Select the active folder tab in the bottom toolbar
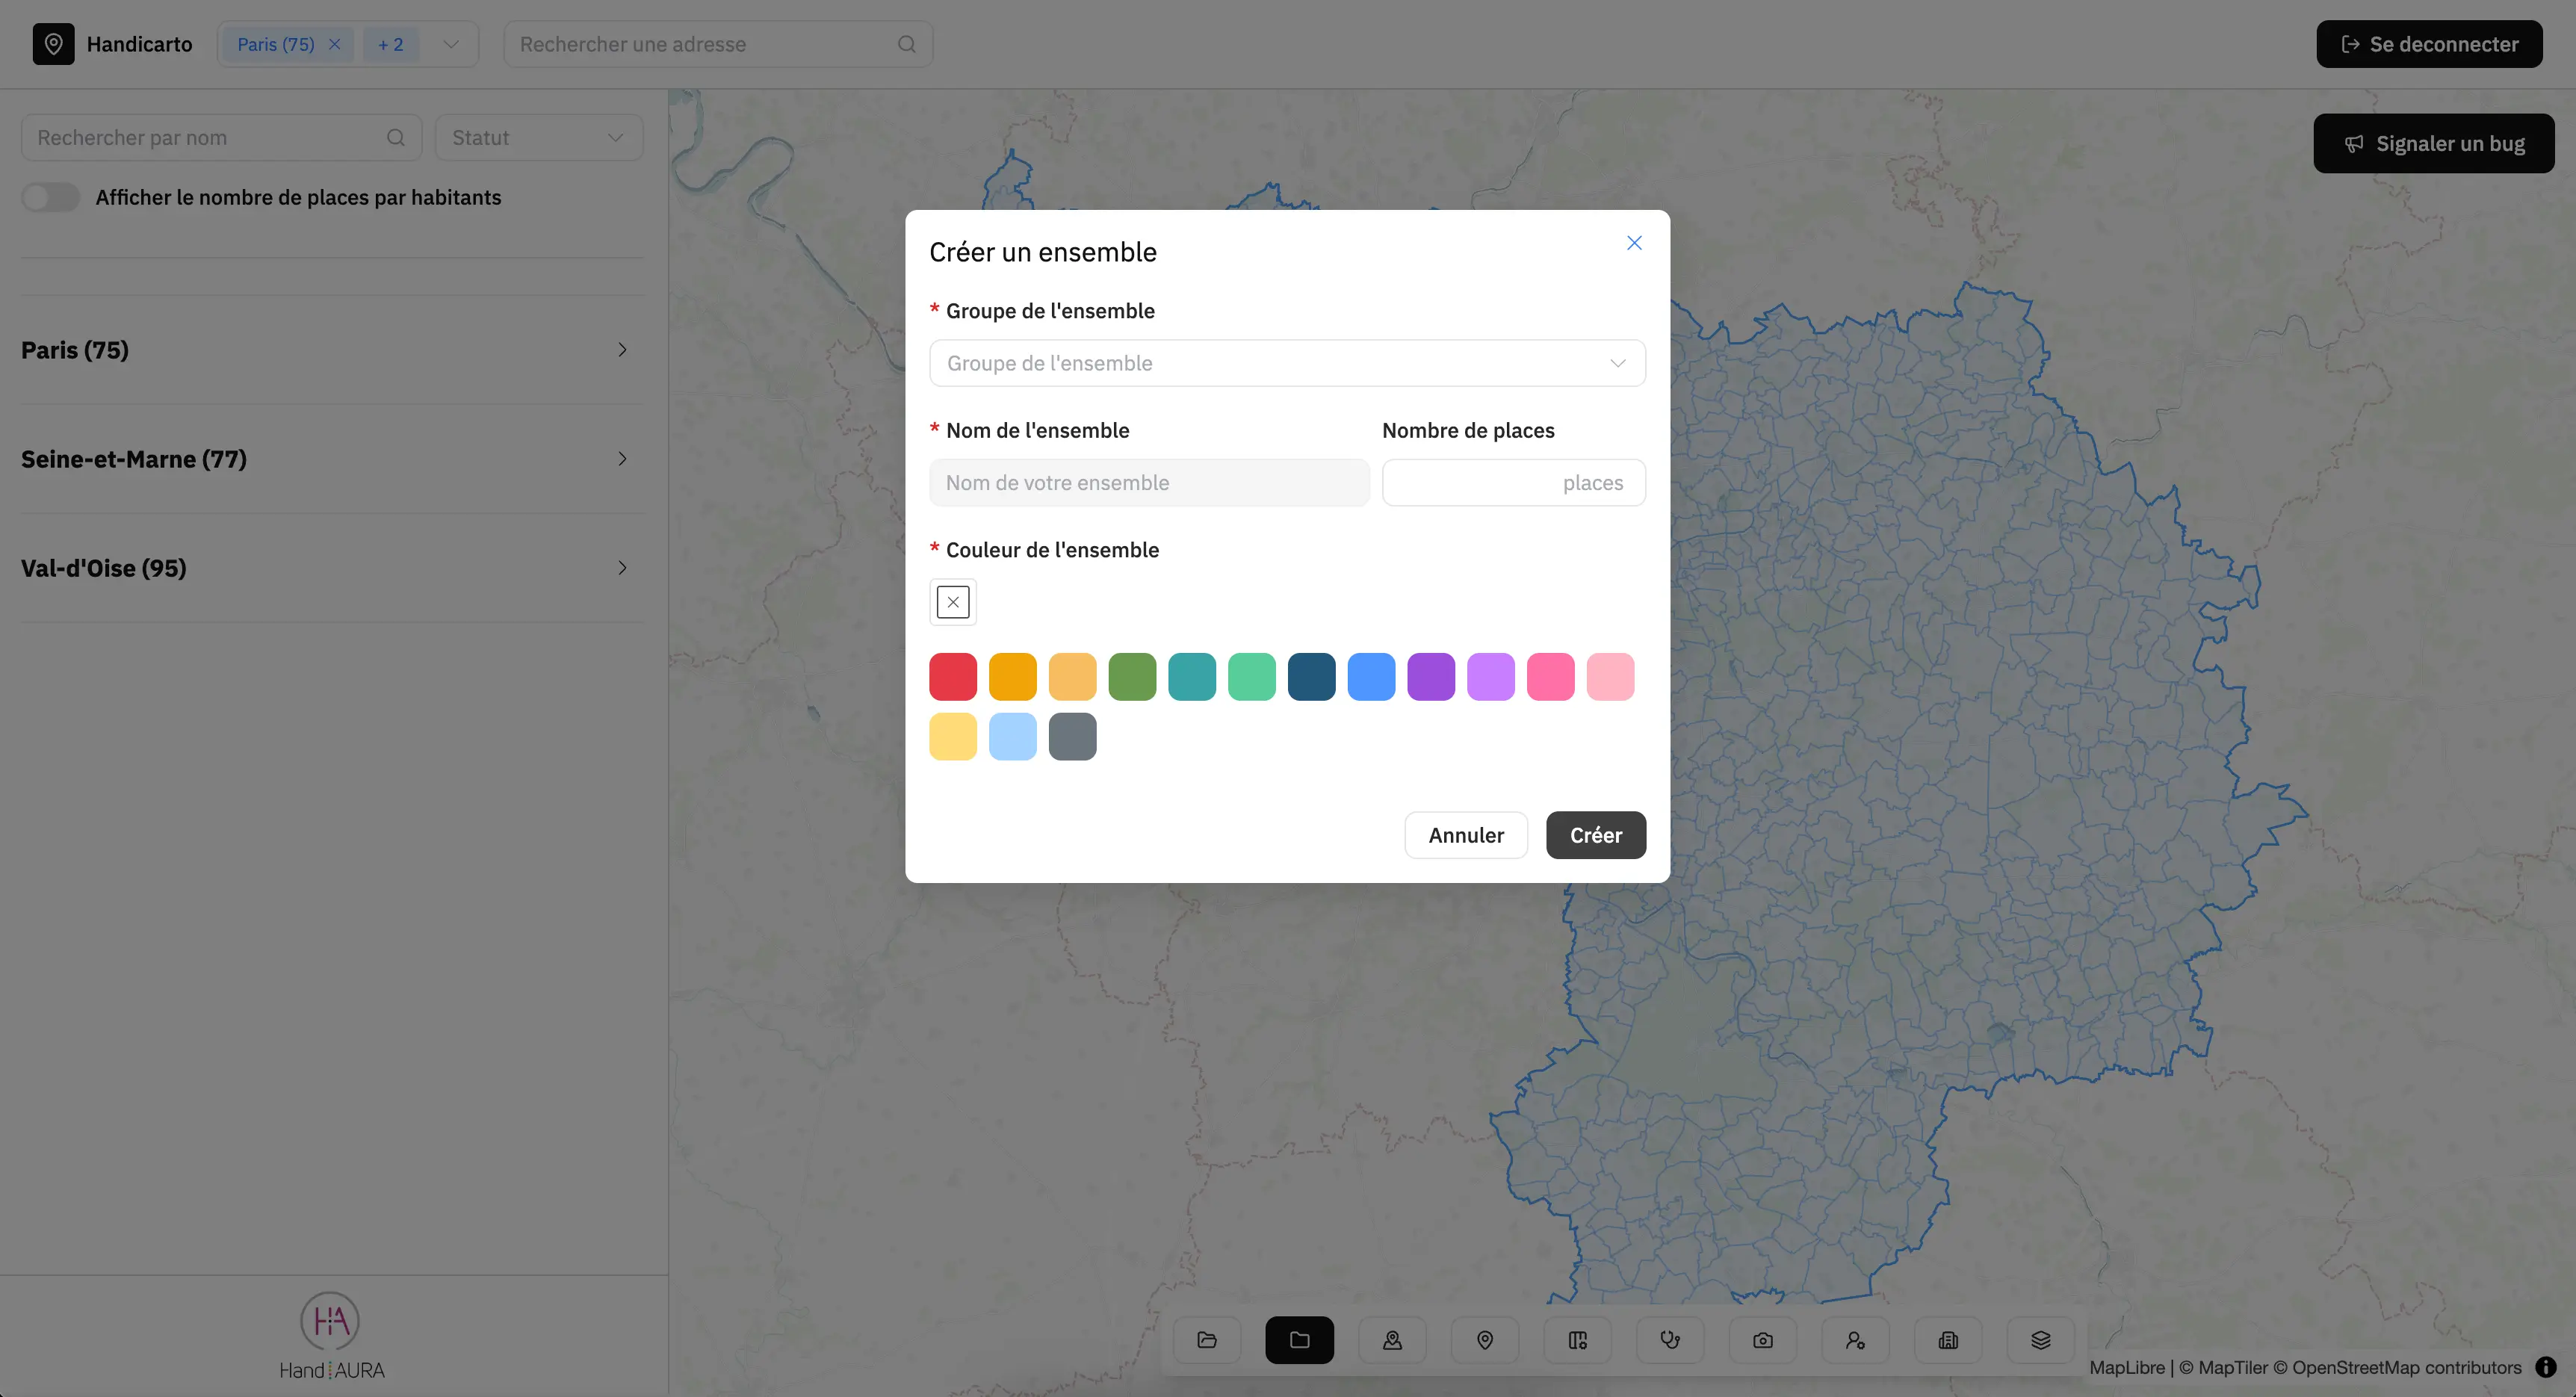2576x1397 pixels. pyautogui.click(x=1299, y=1340)
